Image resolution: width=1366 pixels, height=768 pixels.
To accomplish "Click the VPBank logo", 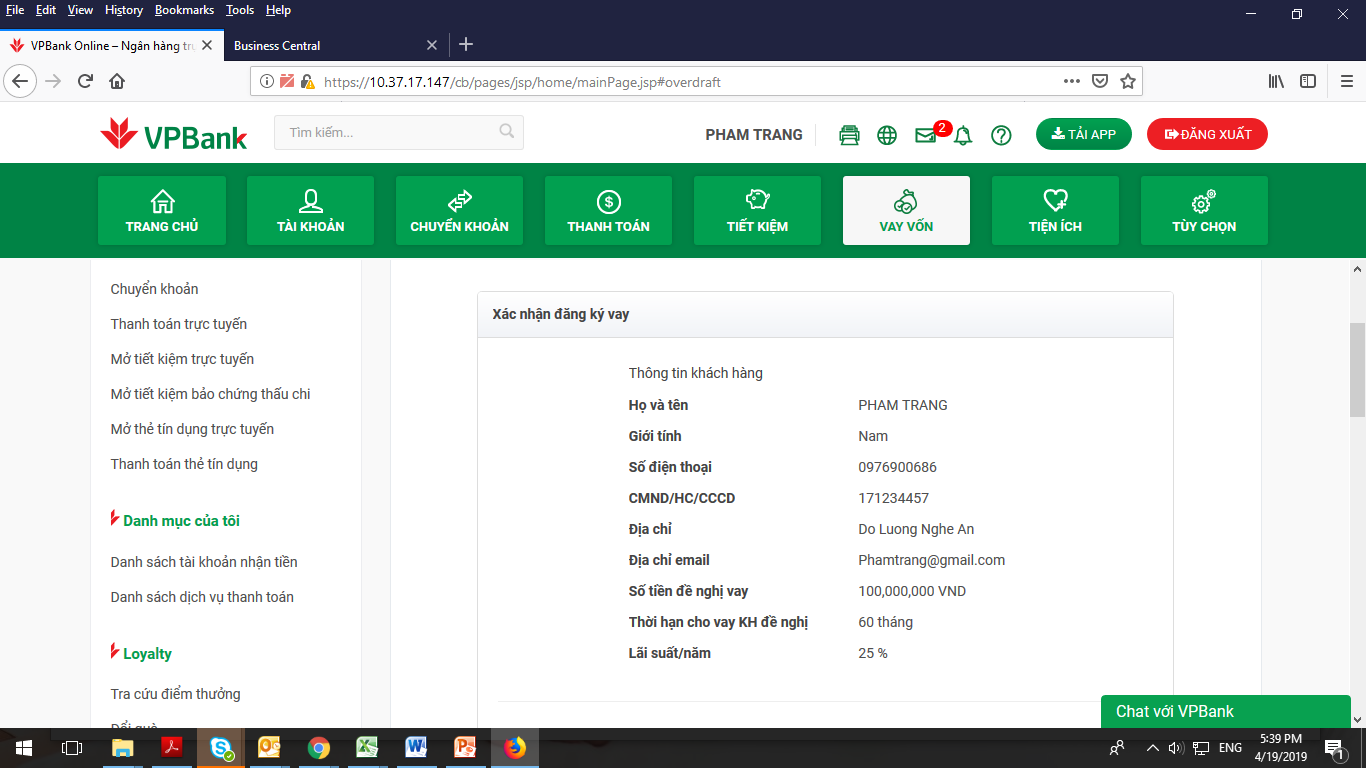I will (174, 134).
